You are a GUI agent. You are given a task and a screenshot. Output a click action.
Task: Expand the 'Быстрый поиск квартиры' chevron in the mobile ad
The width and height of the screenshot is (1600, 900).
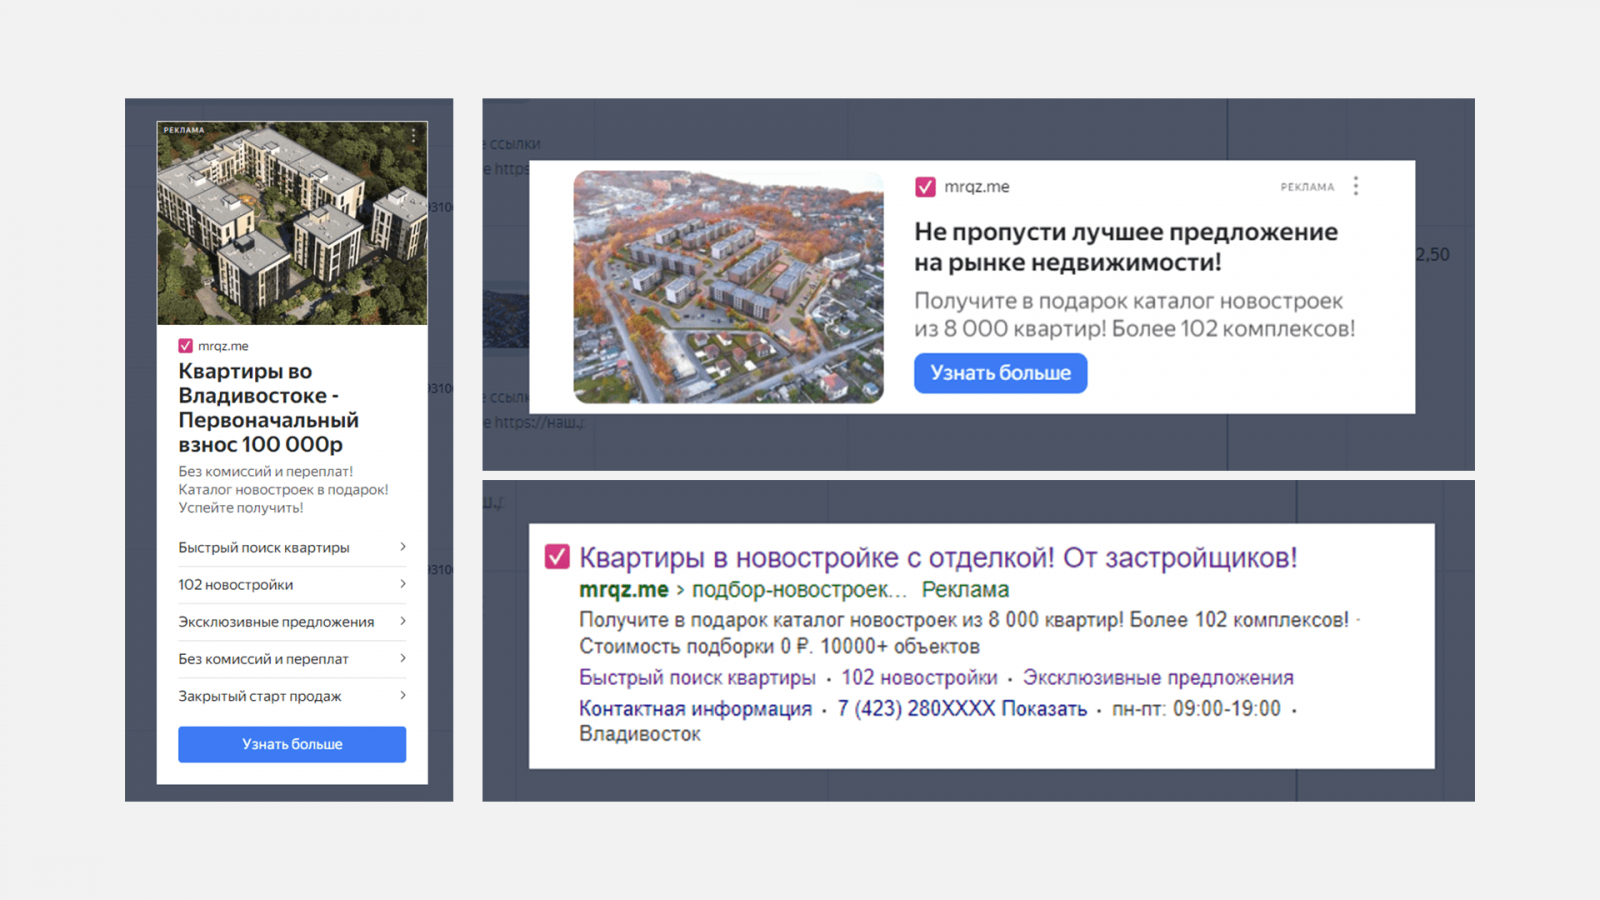pos(403,547)
